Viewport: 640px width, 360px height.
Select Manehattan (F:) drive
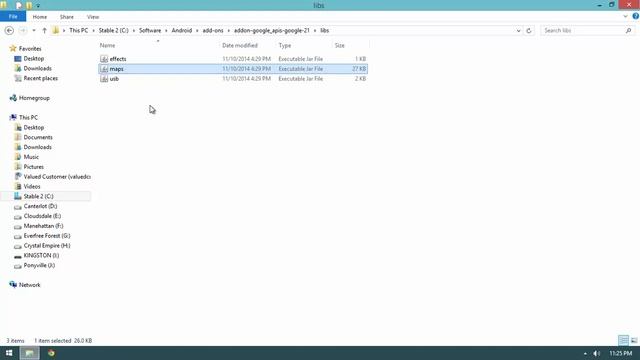point(43,226)
